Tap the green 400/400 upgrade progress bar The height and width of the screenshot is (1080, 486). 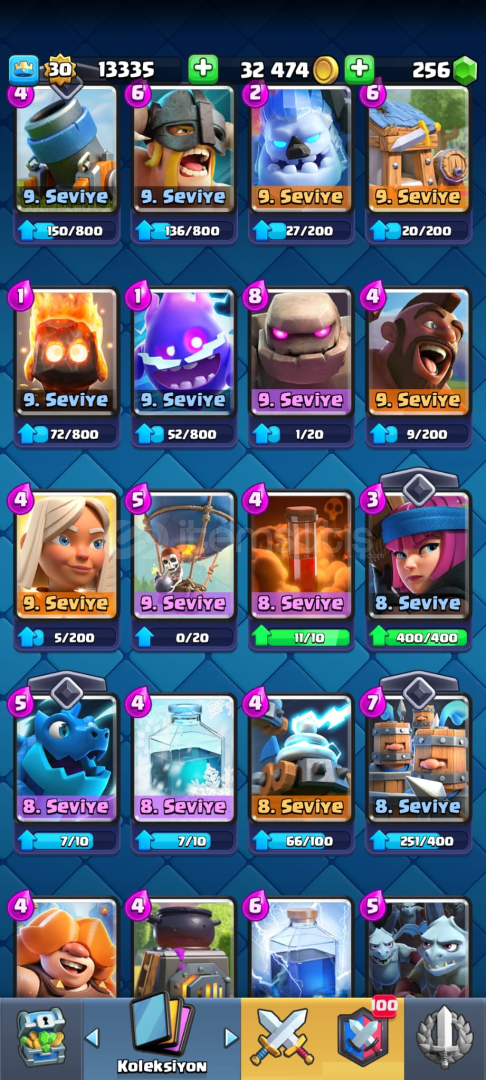(419, 637)
